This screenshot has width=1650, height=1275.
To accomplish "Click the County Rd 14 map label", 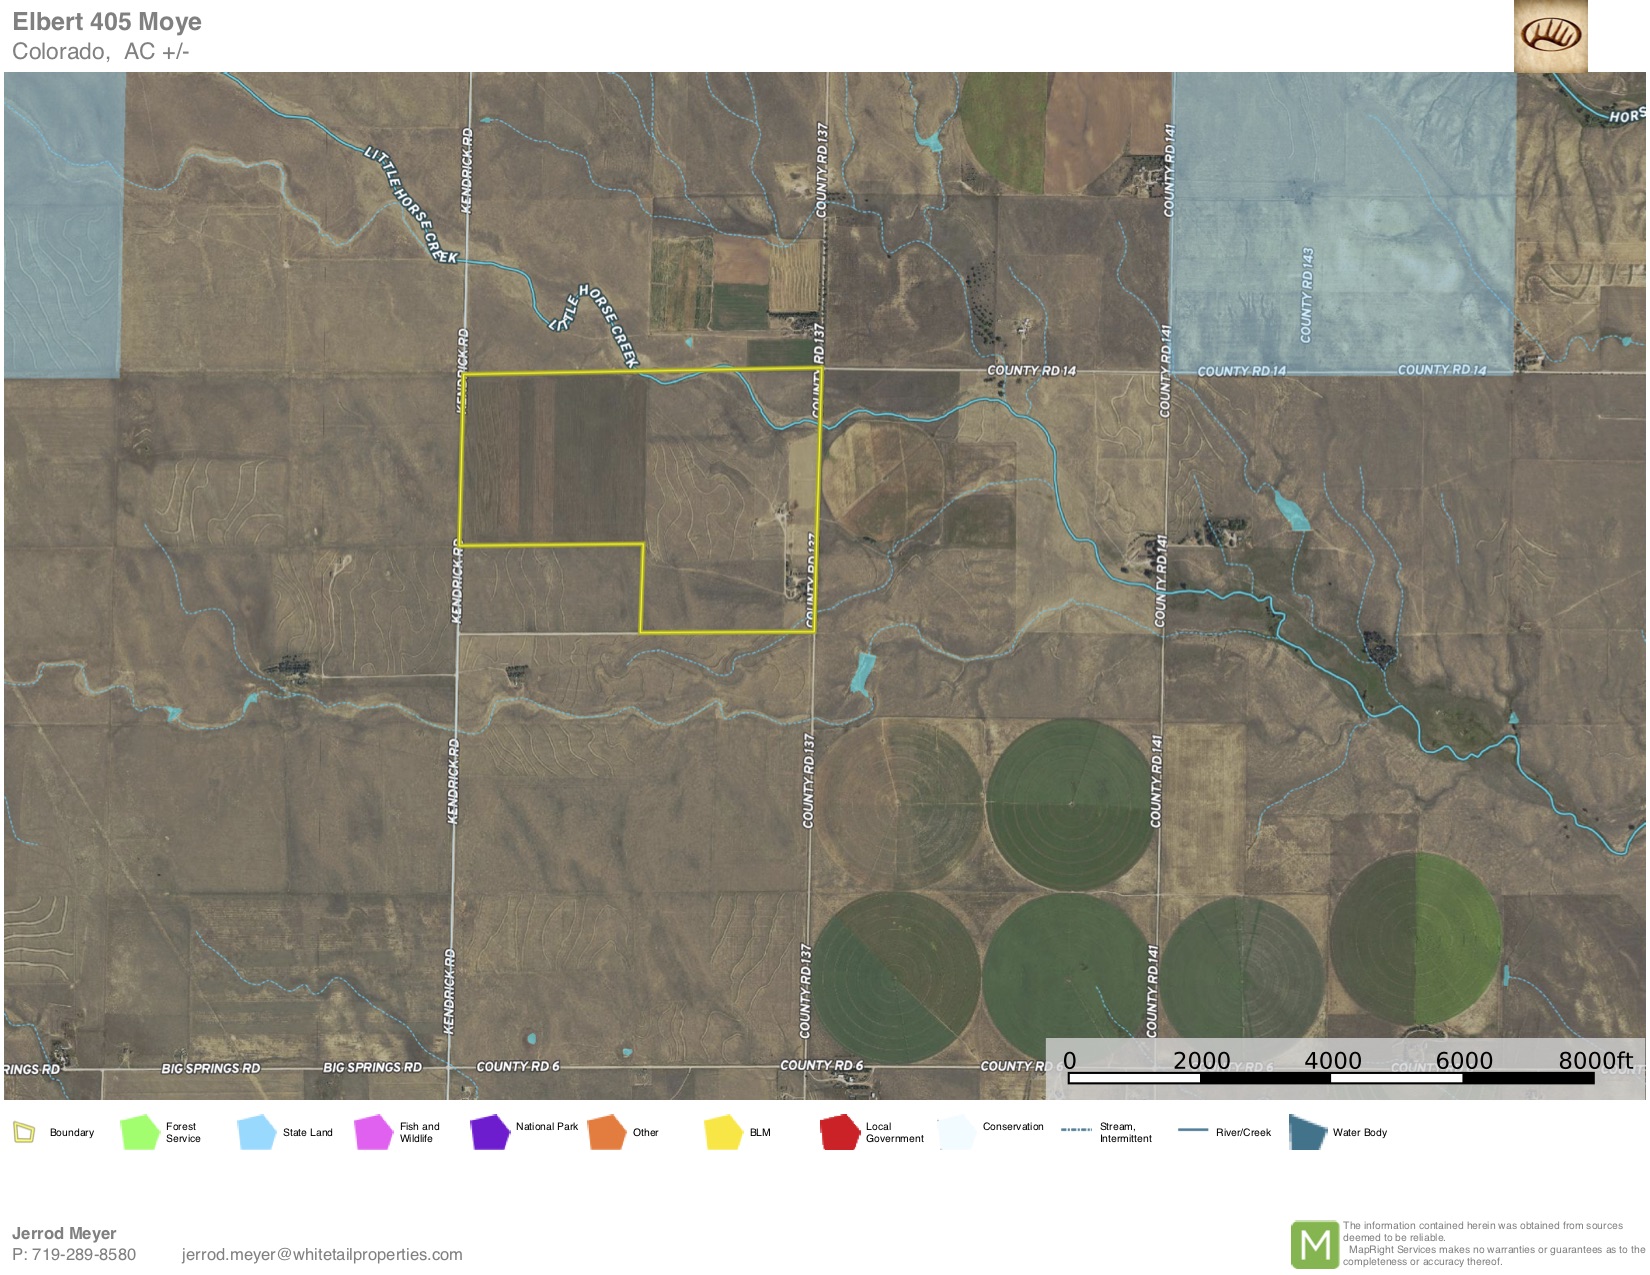I will pos(1031,370).
